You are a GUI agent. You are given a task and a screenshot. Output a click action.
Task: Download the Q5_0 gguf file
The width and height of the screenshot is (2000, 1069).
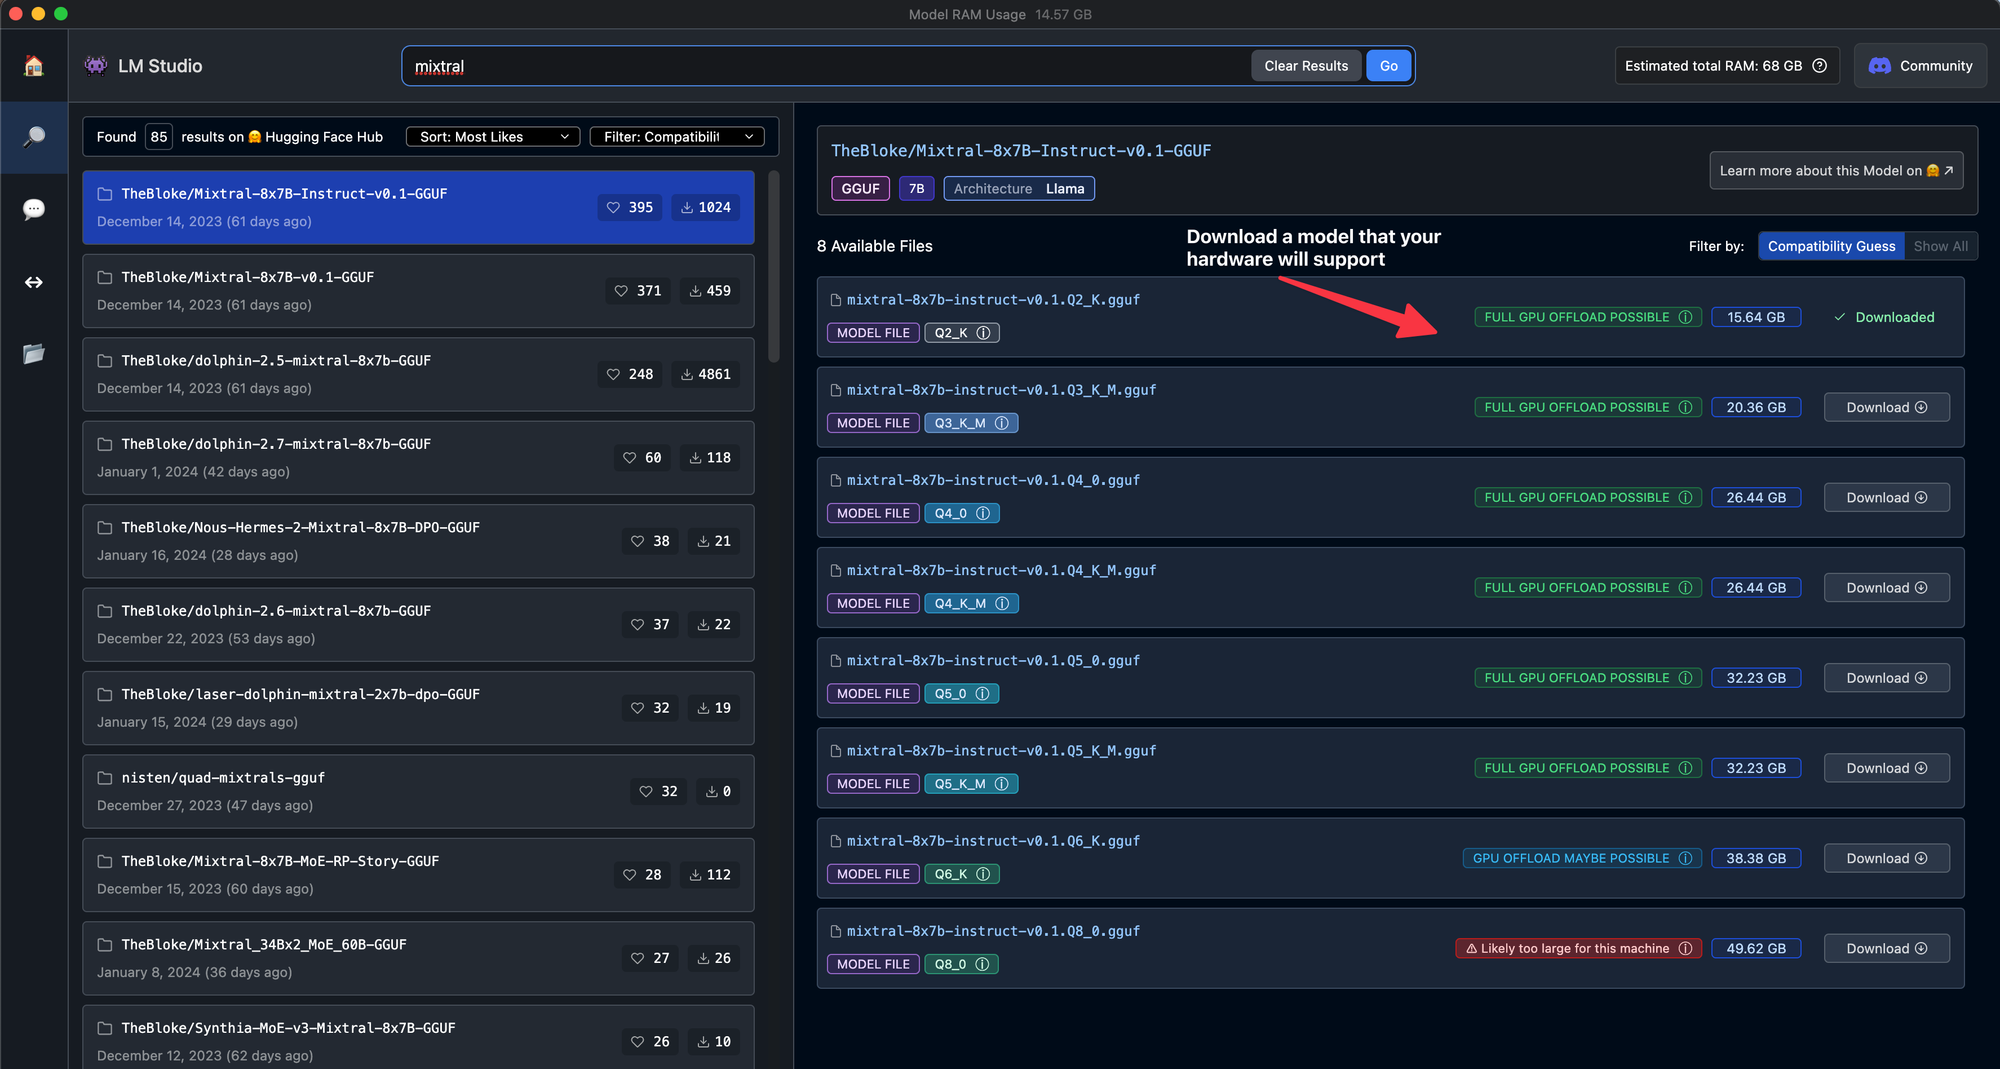click(1886, 678)
